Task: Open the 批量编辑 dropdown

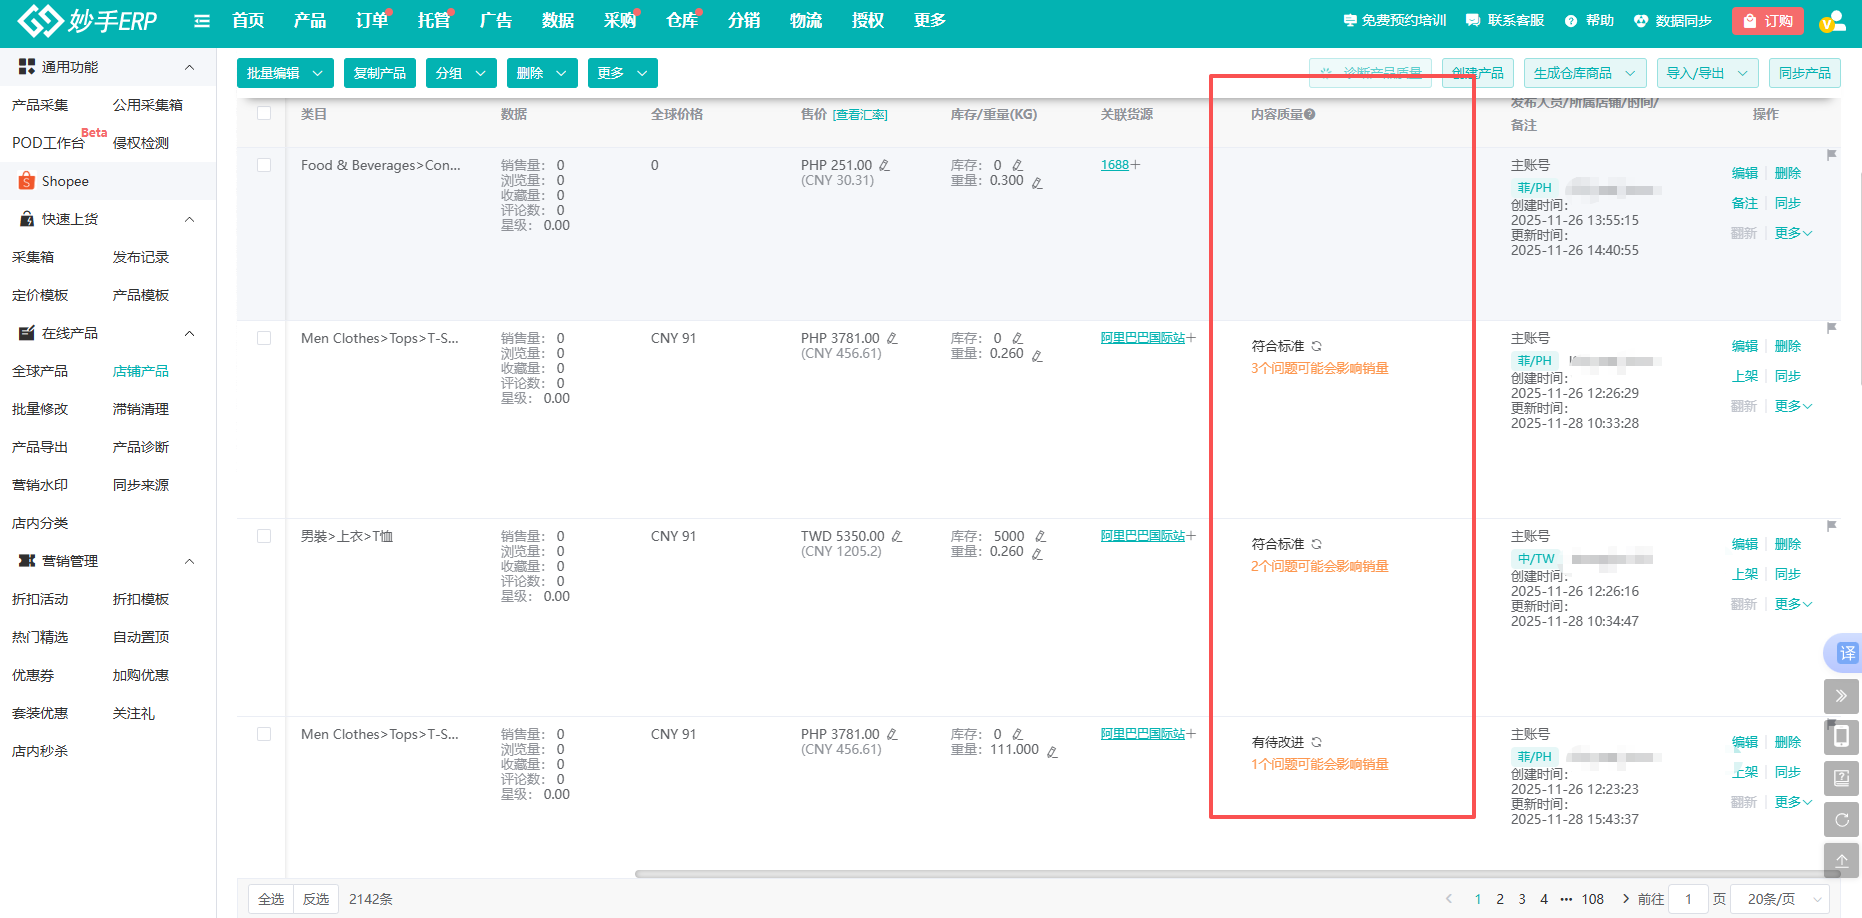Action: [x=285, y=73]
